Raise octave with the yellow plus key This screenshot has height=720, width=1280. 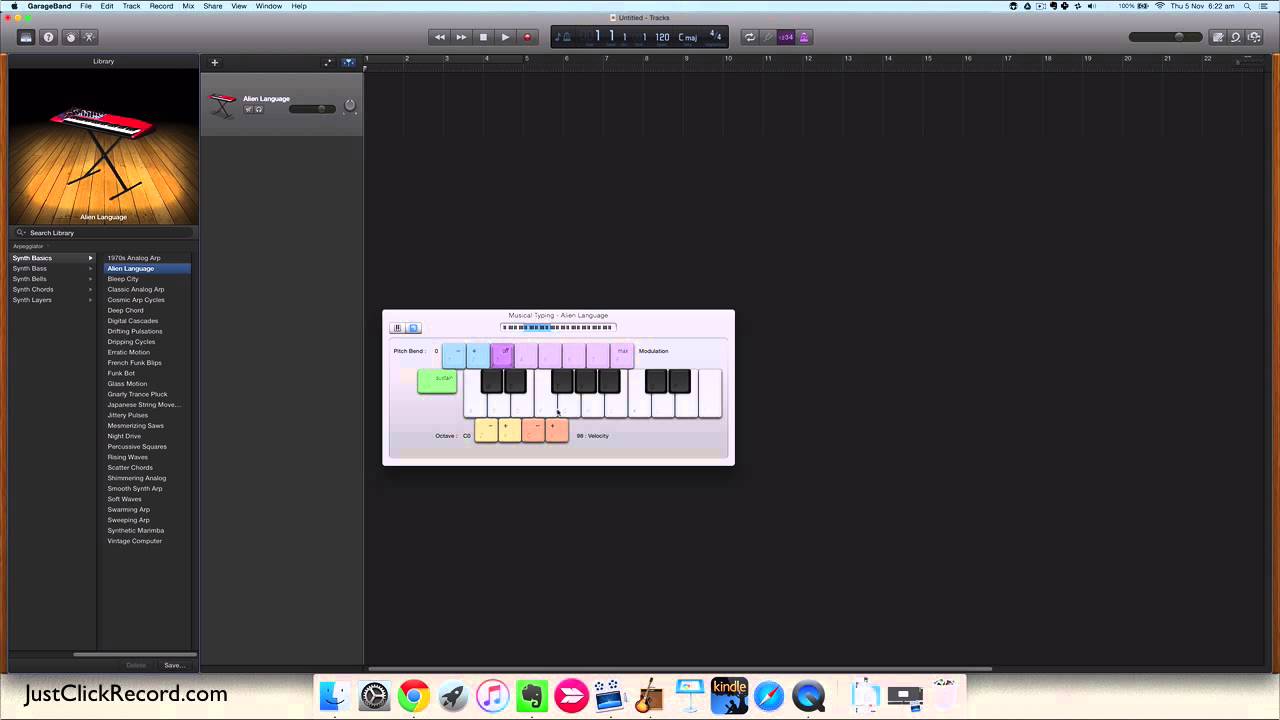click(x=509, y=430)
